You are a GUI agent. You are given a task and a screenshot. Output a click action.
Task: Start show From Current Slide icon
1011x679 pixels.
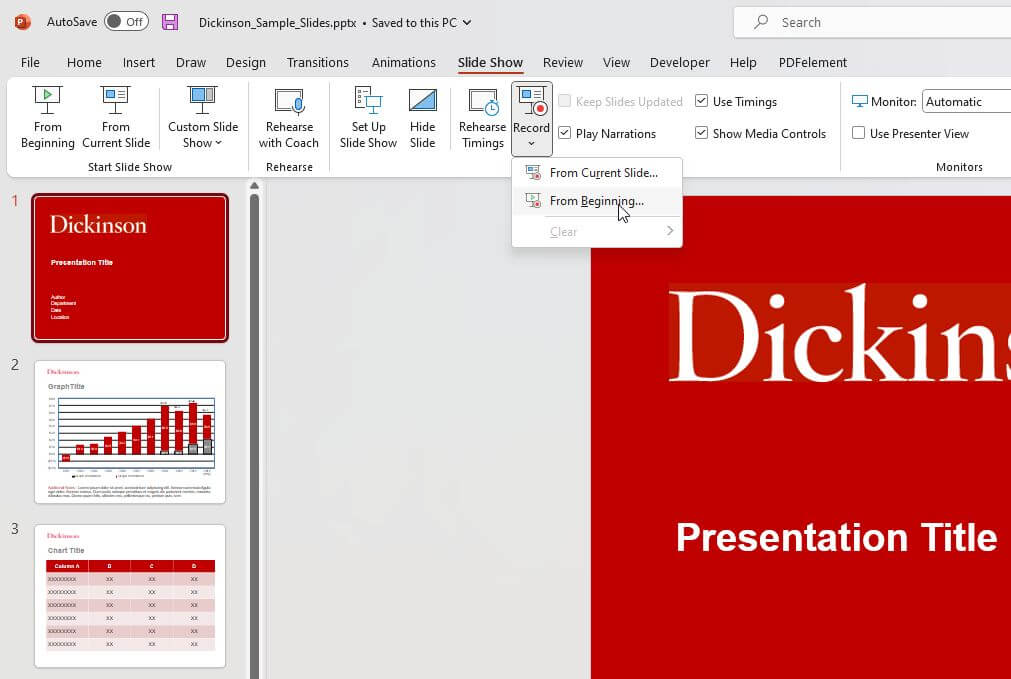pyautogui.click(x=115, y=101)
